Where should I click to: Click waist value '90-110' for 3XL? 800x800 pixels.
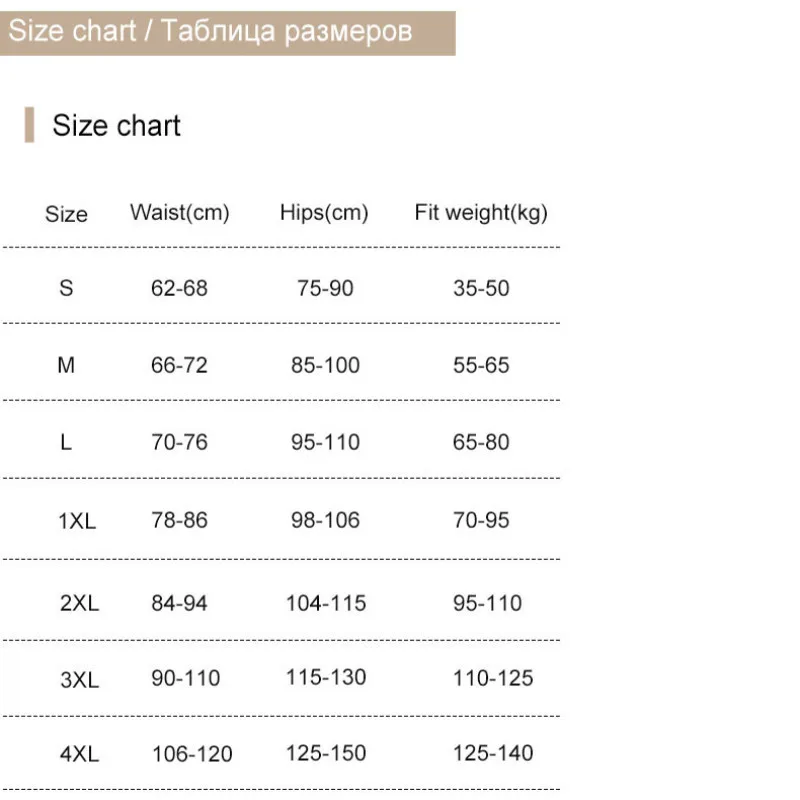tap(185, 678)
